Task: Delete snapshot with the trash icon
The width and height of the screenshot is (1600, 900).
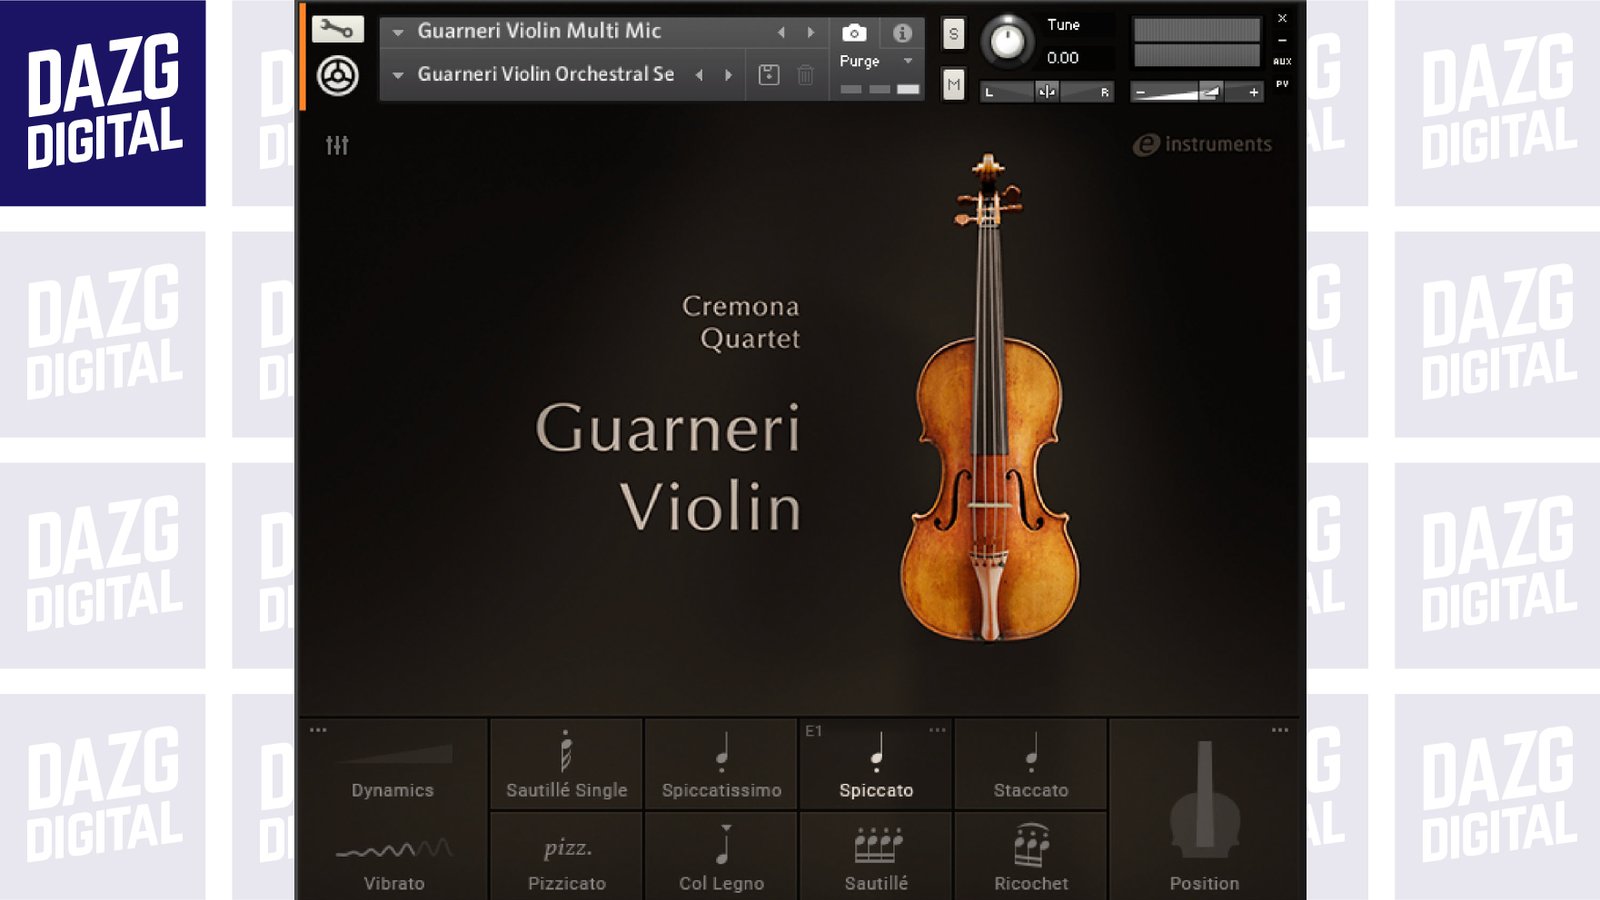Action: tap(805, 75)
